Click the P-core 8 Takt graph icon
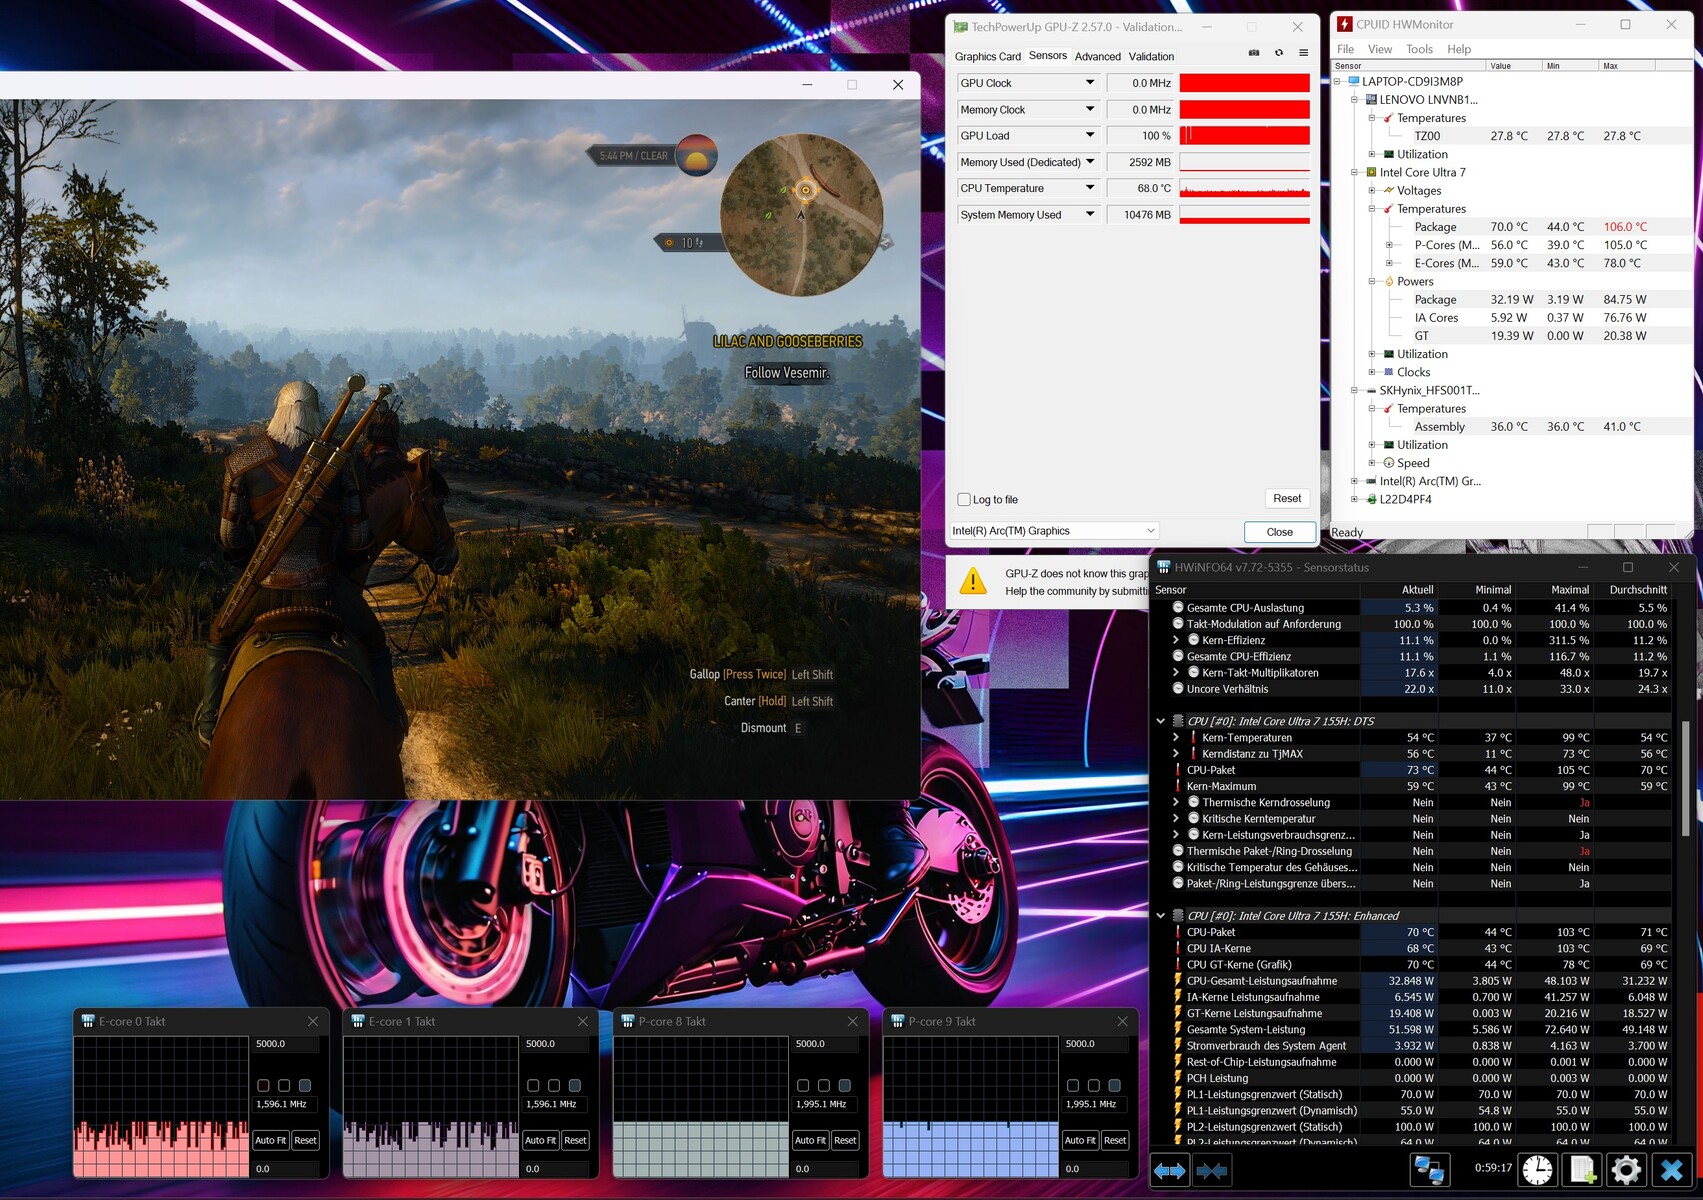The height and width of the screenshot is (1200, 1703). (628, 1021)
